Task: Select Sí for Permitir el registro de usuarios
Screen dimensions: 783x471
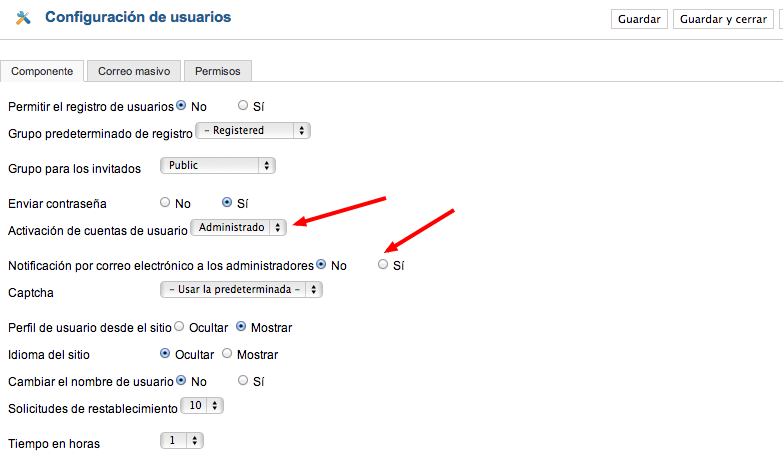Action: (x=243, y=105)
